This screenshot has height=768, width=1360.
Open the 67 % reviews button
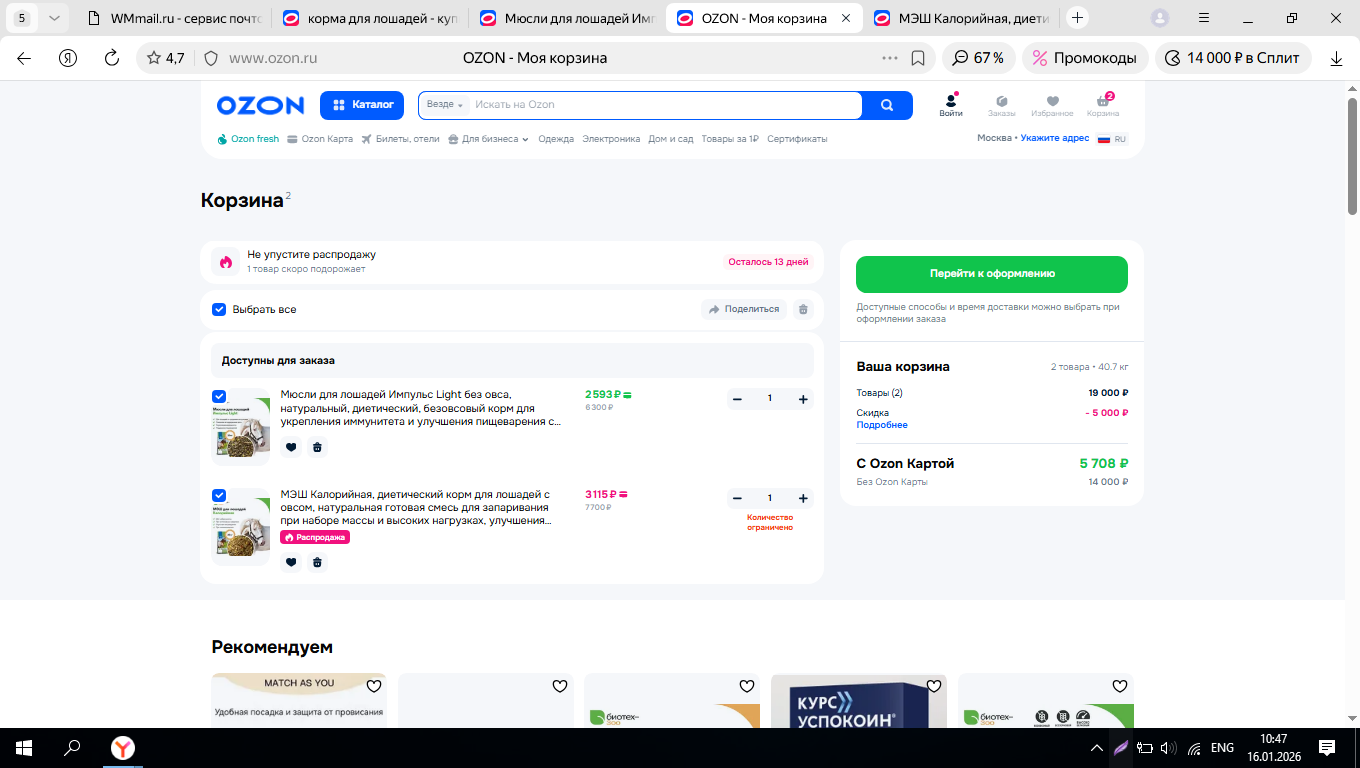pyautogui.click(x=978, y=58)
